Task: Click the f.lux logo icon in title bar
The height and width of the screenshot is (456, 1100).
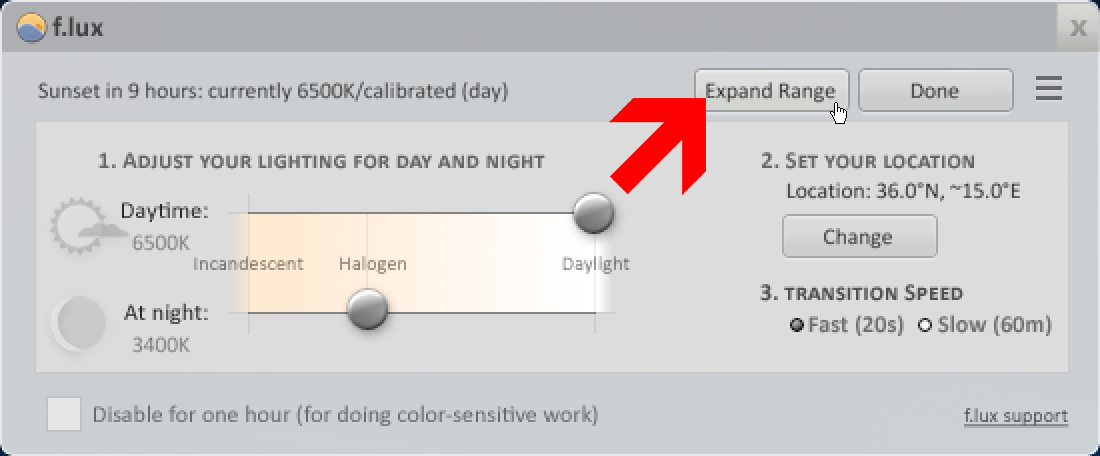Action: click(x=31, y=28)
